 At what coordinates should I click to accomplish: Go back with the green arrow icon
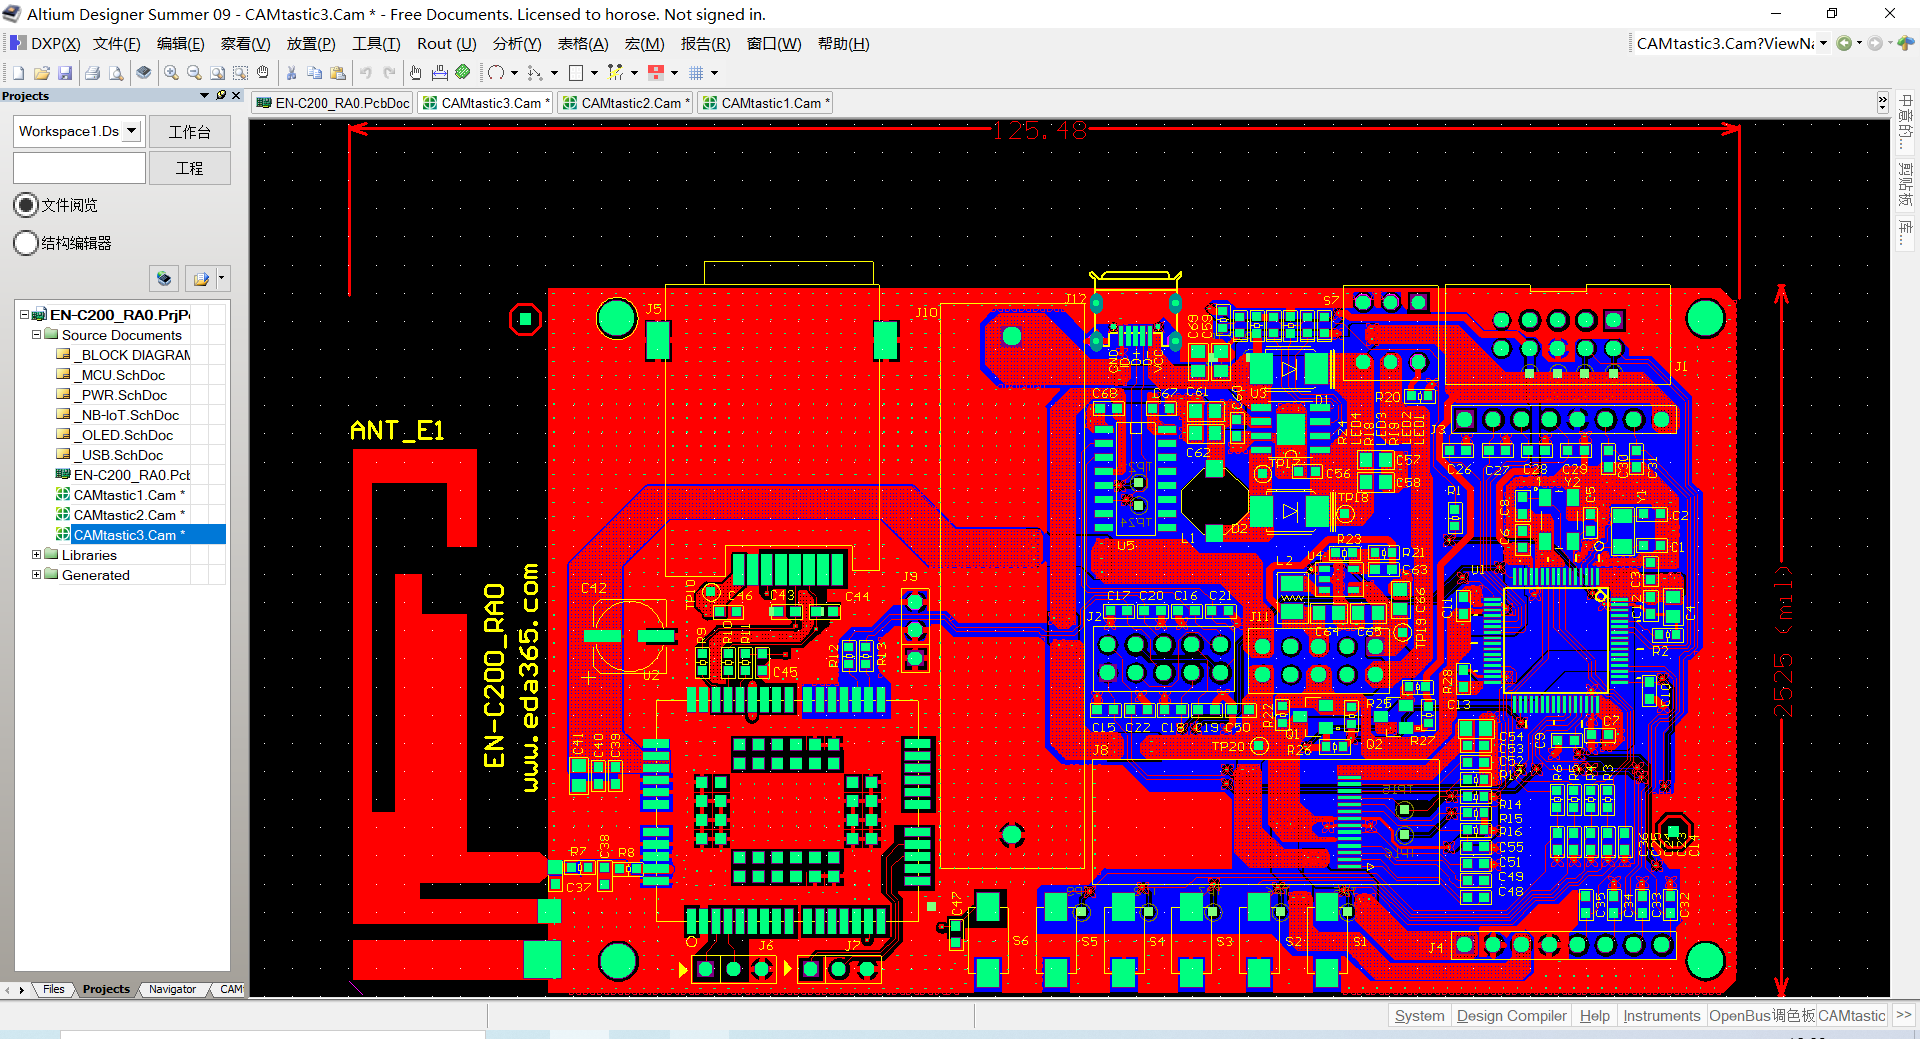(x=1844, y=43)
